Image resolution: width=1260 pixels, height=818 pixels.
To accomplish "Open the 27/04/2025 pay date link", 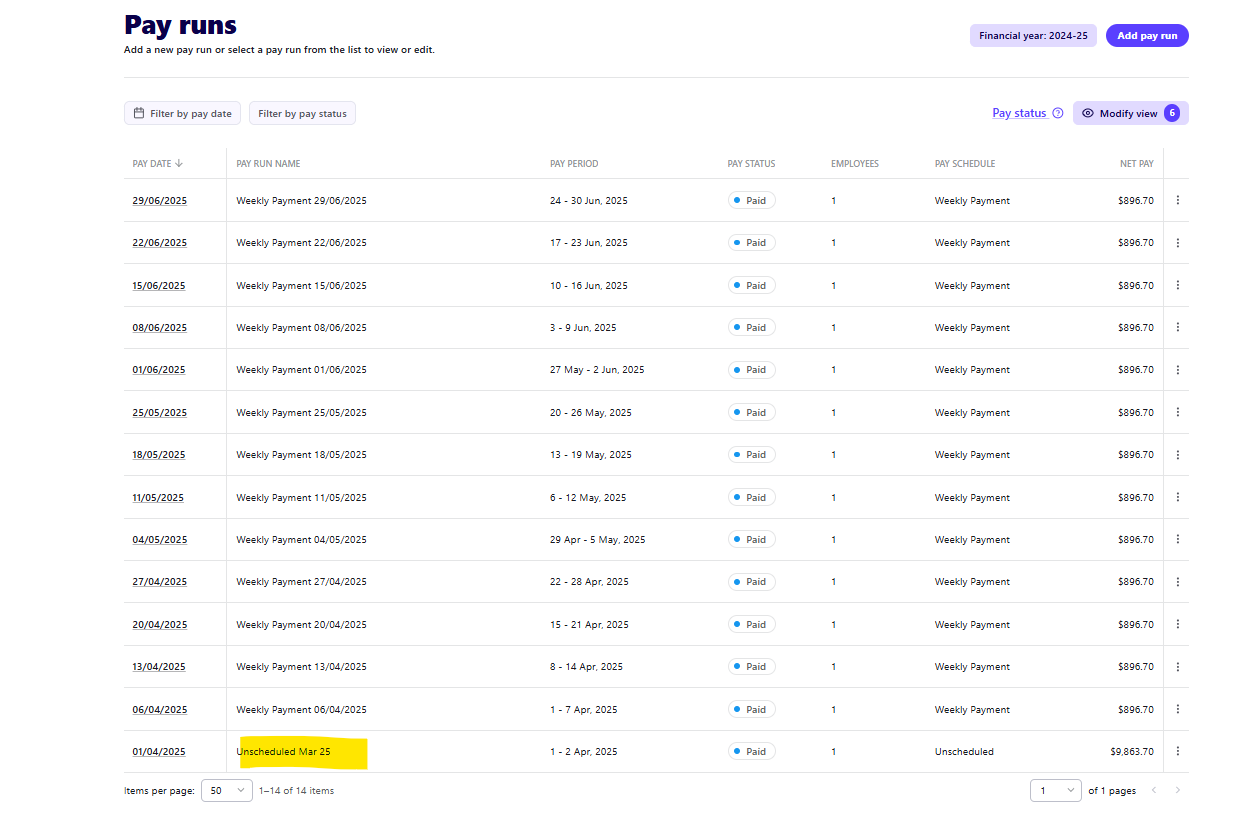I will click(x=159, y=581).
